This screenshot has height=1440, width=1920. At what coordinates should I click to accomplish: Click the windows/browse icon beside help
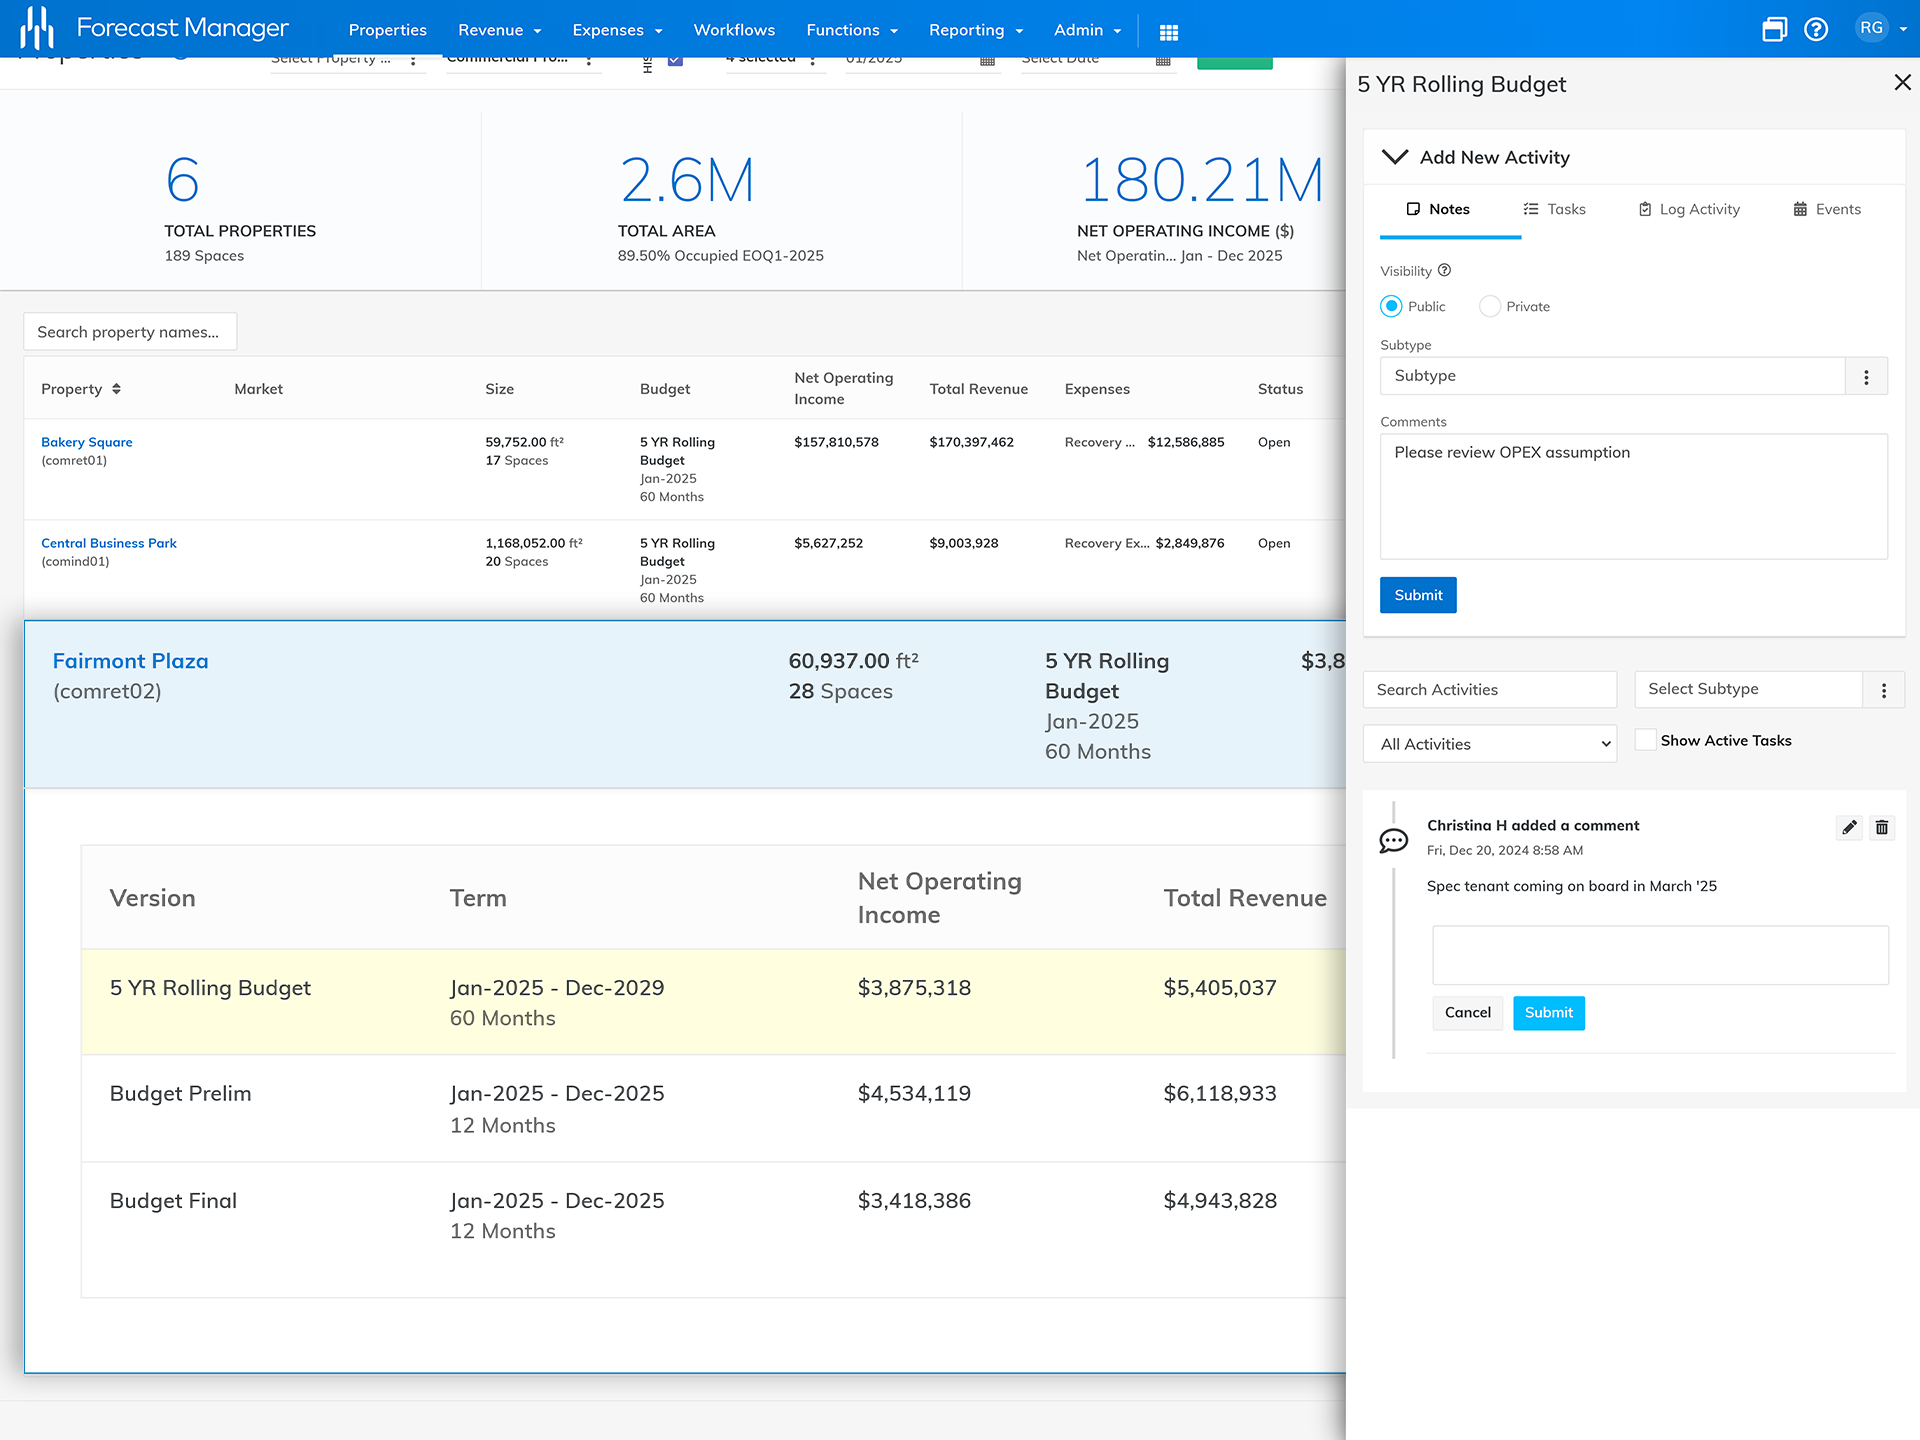pos(1775,29)
